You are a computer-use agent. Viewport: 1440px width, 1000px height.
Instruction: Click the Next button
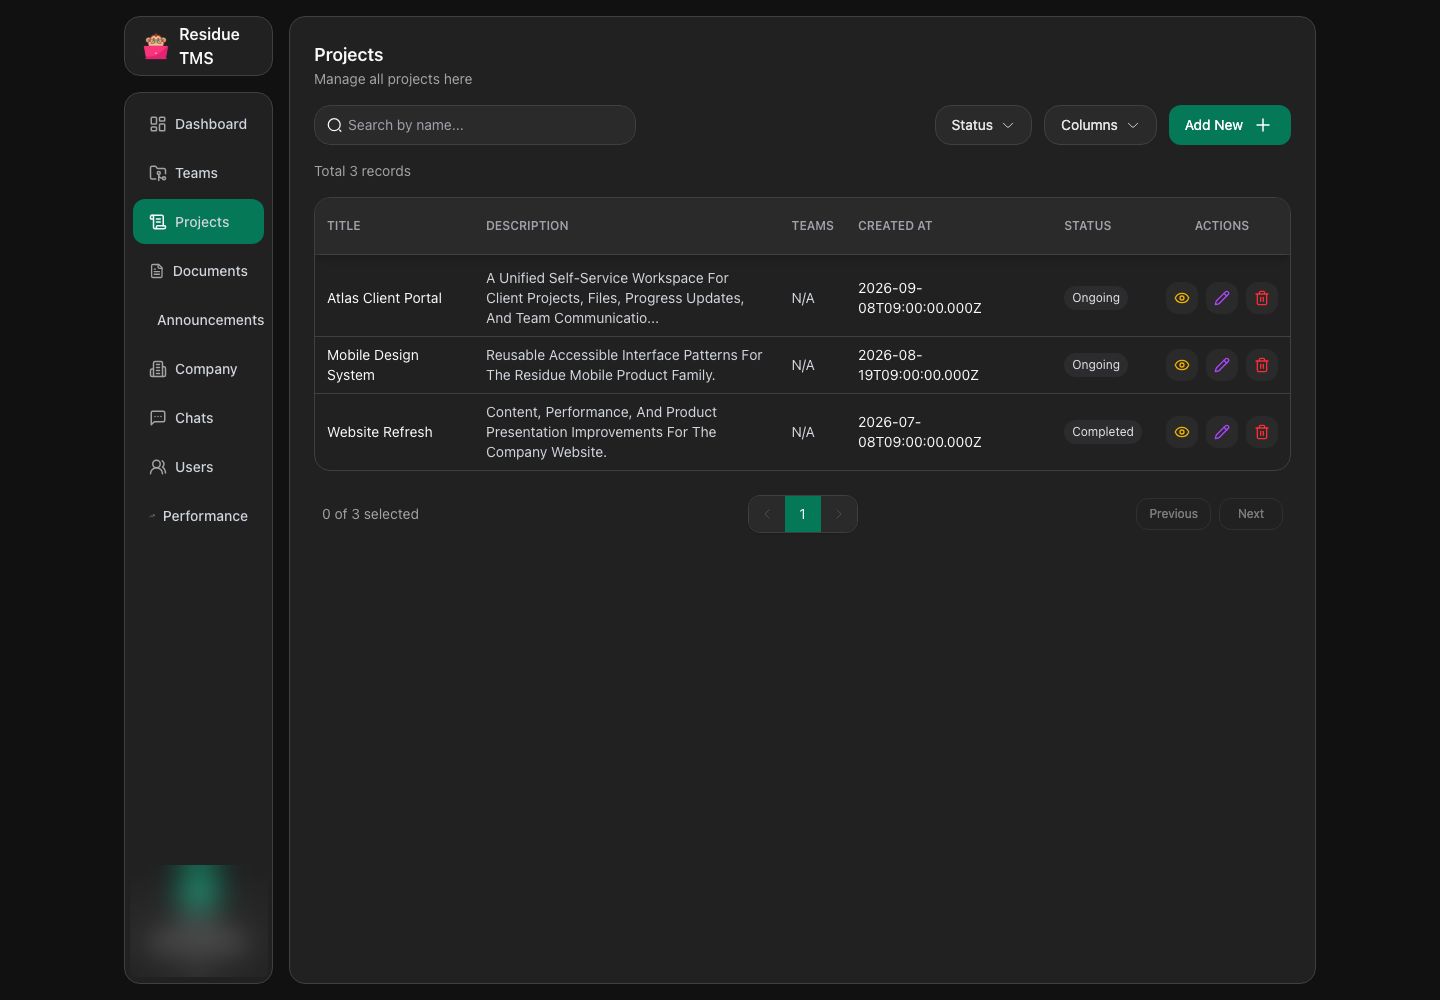pos(1251,514)
